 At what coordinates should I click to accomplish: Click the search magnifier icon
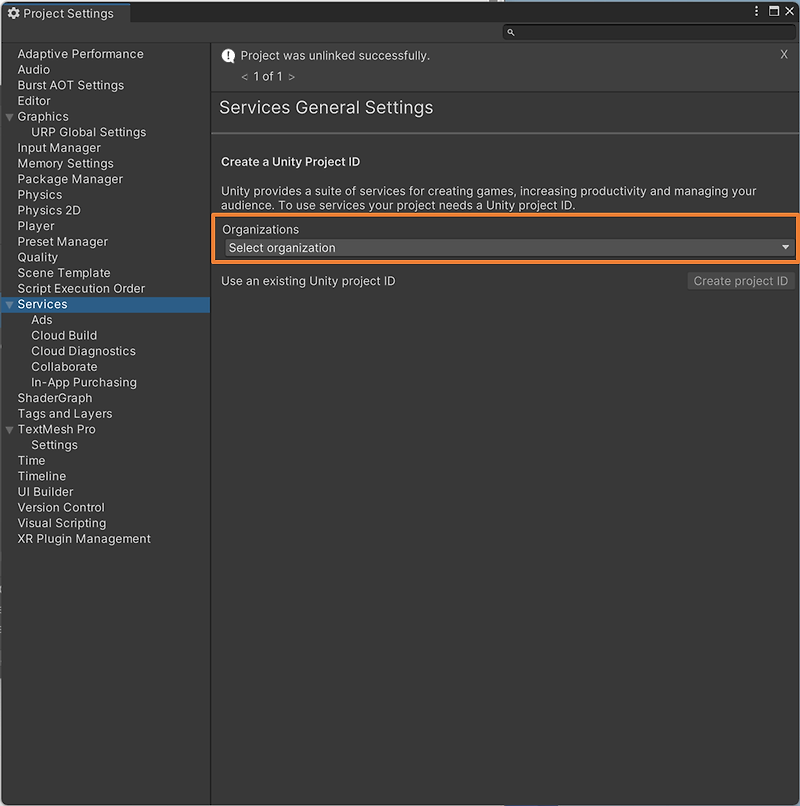(x=511, y=32)
